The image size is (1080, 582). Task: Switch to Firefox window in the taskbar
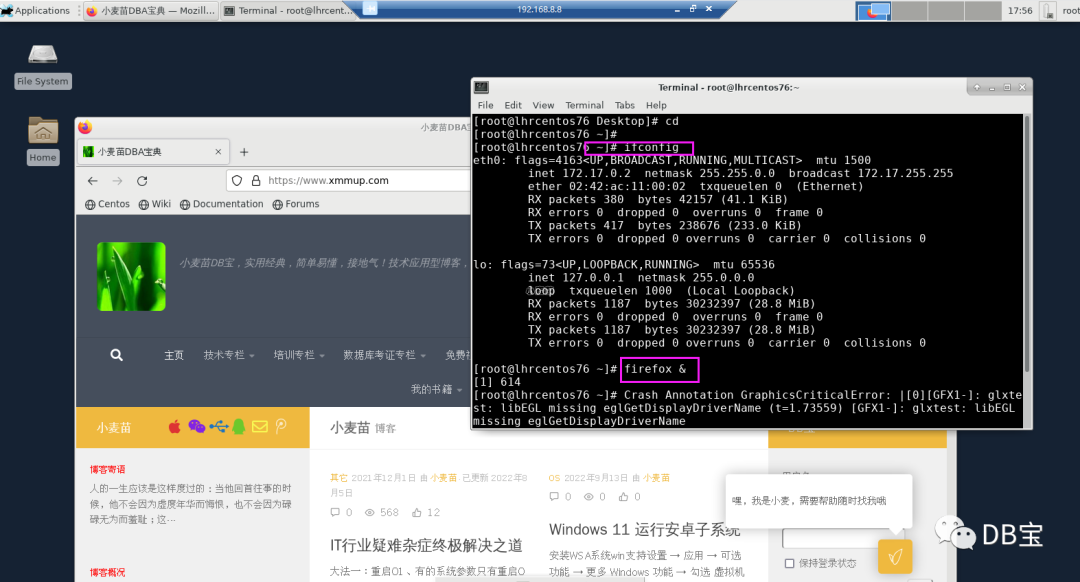[151, 10]
